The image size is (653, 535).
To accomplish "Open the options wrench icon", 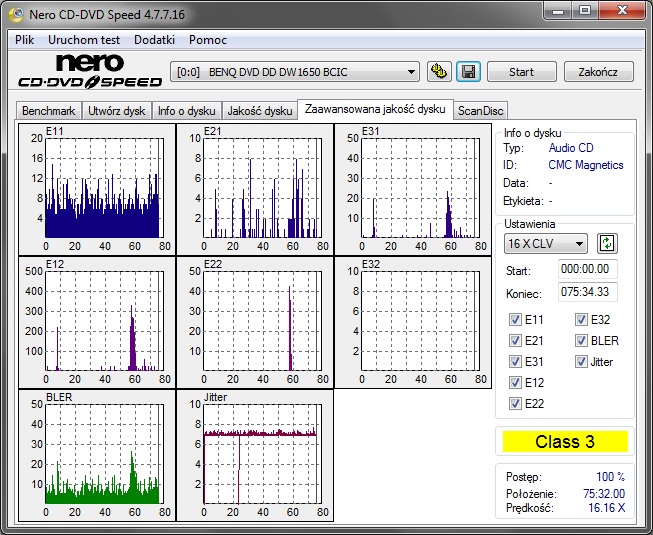I will 439,72.
